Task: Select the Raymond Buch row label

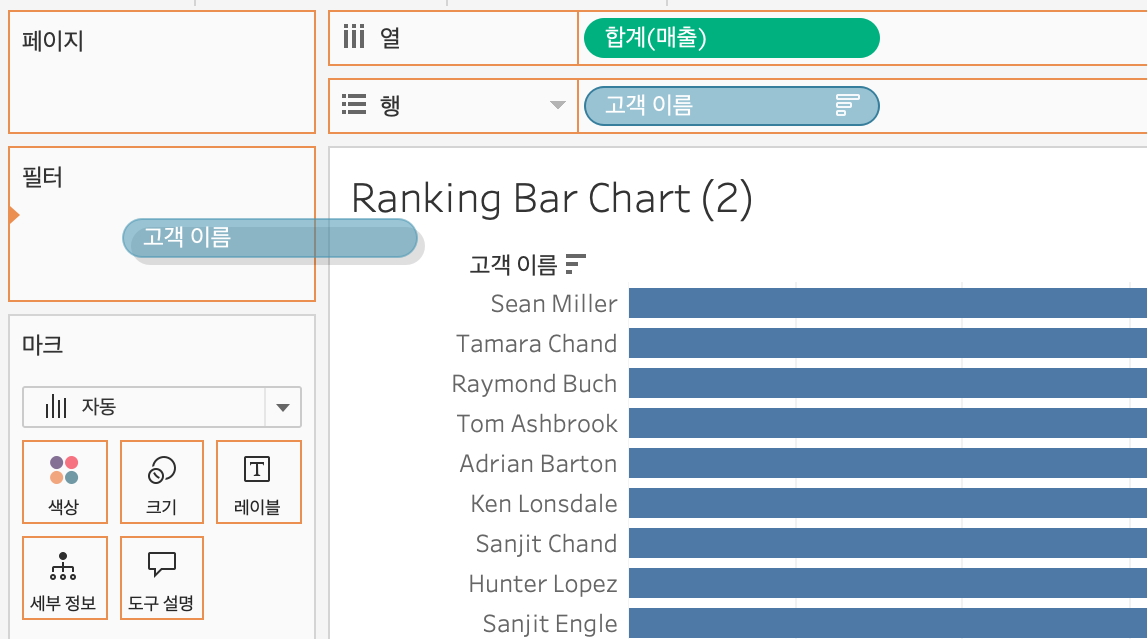Action: (x=535, y=384)
